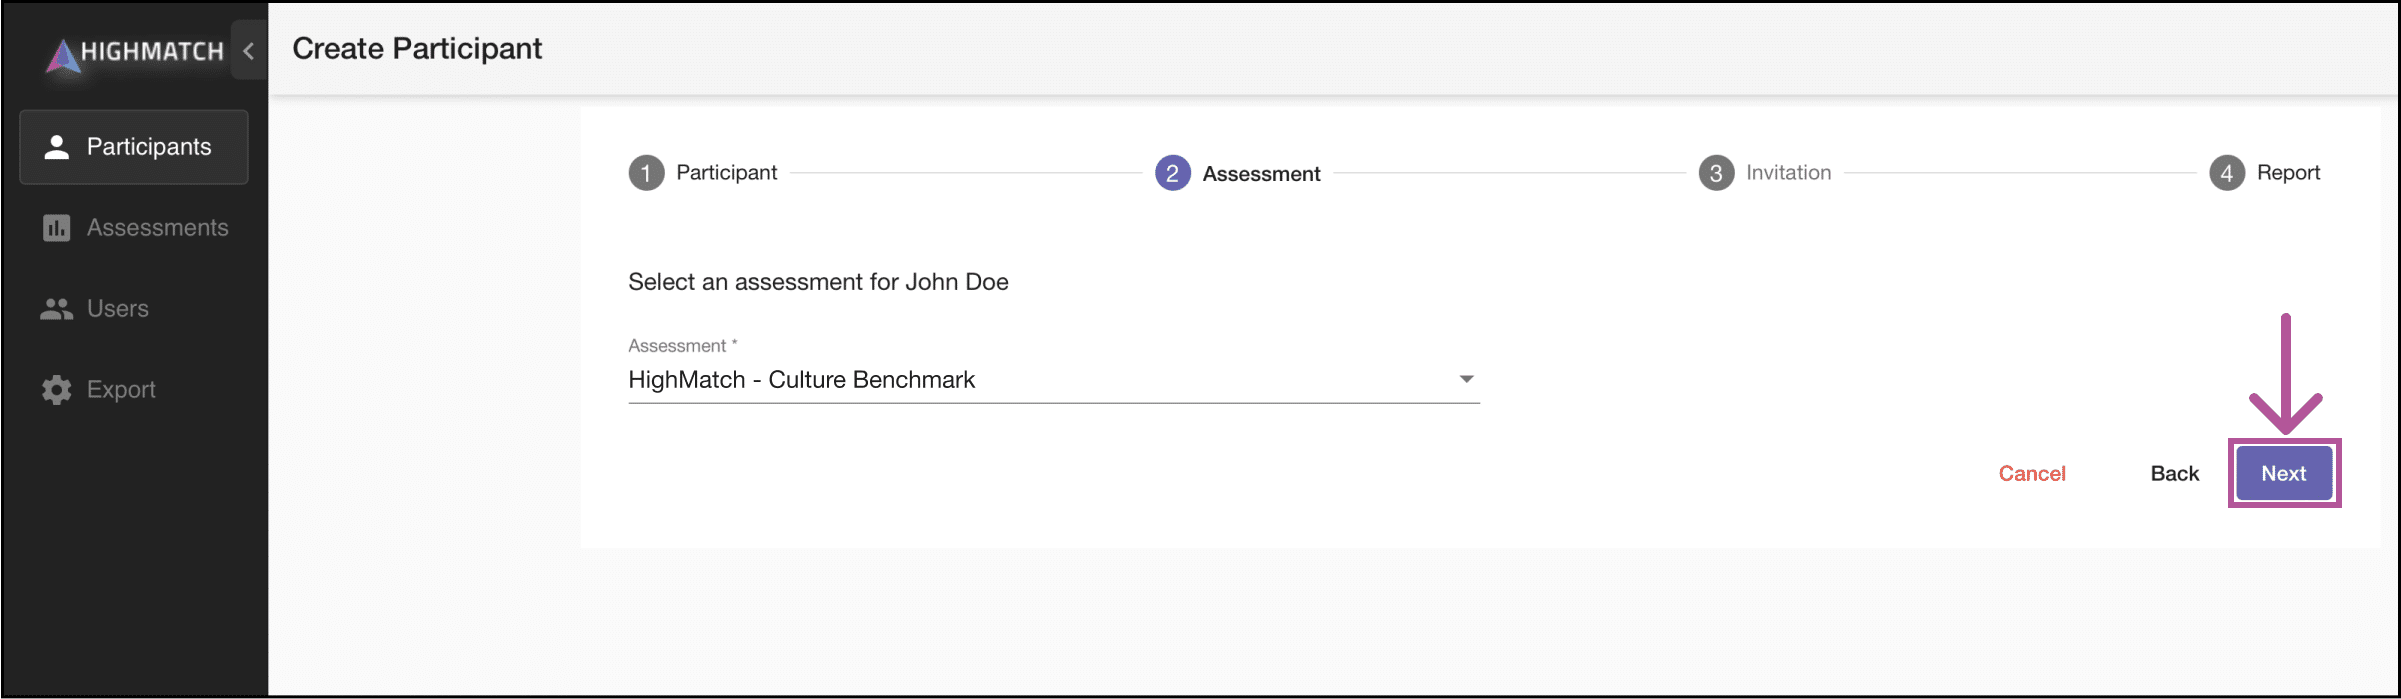Click the 'Assessment *' field label
Viewport: 2401px width, 699px height.
tap(683, 346)
